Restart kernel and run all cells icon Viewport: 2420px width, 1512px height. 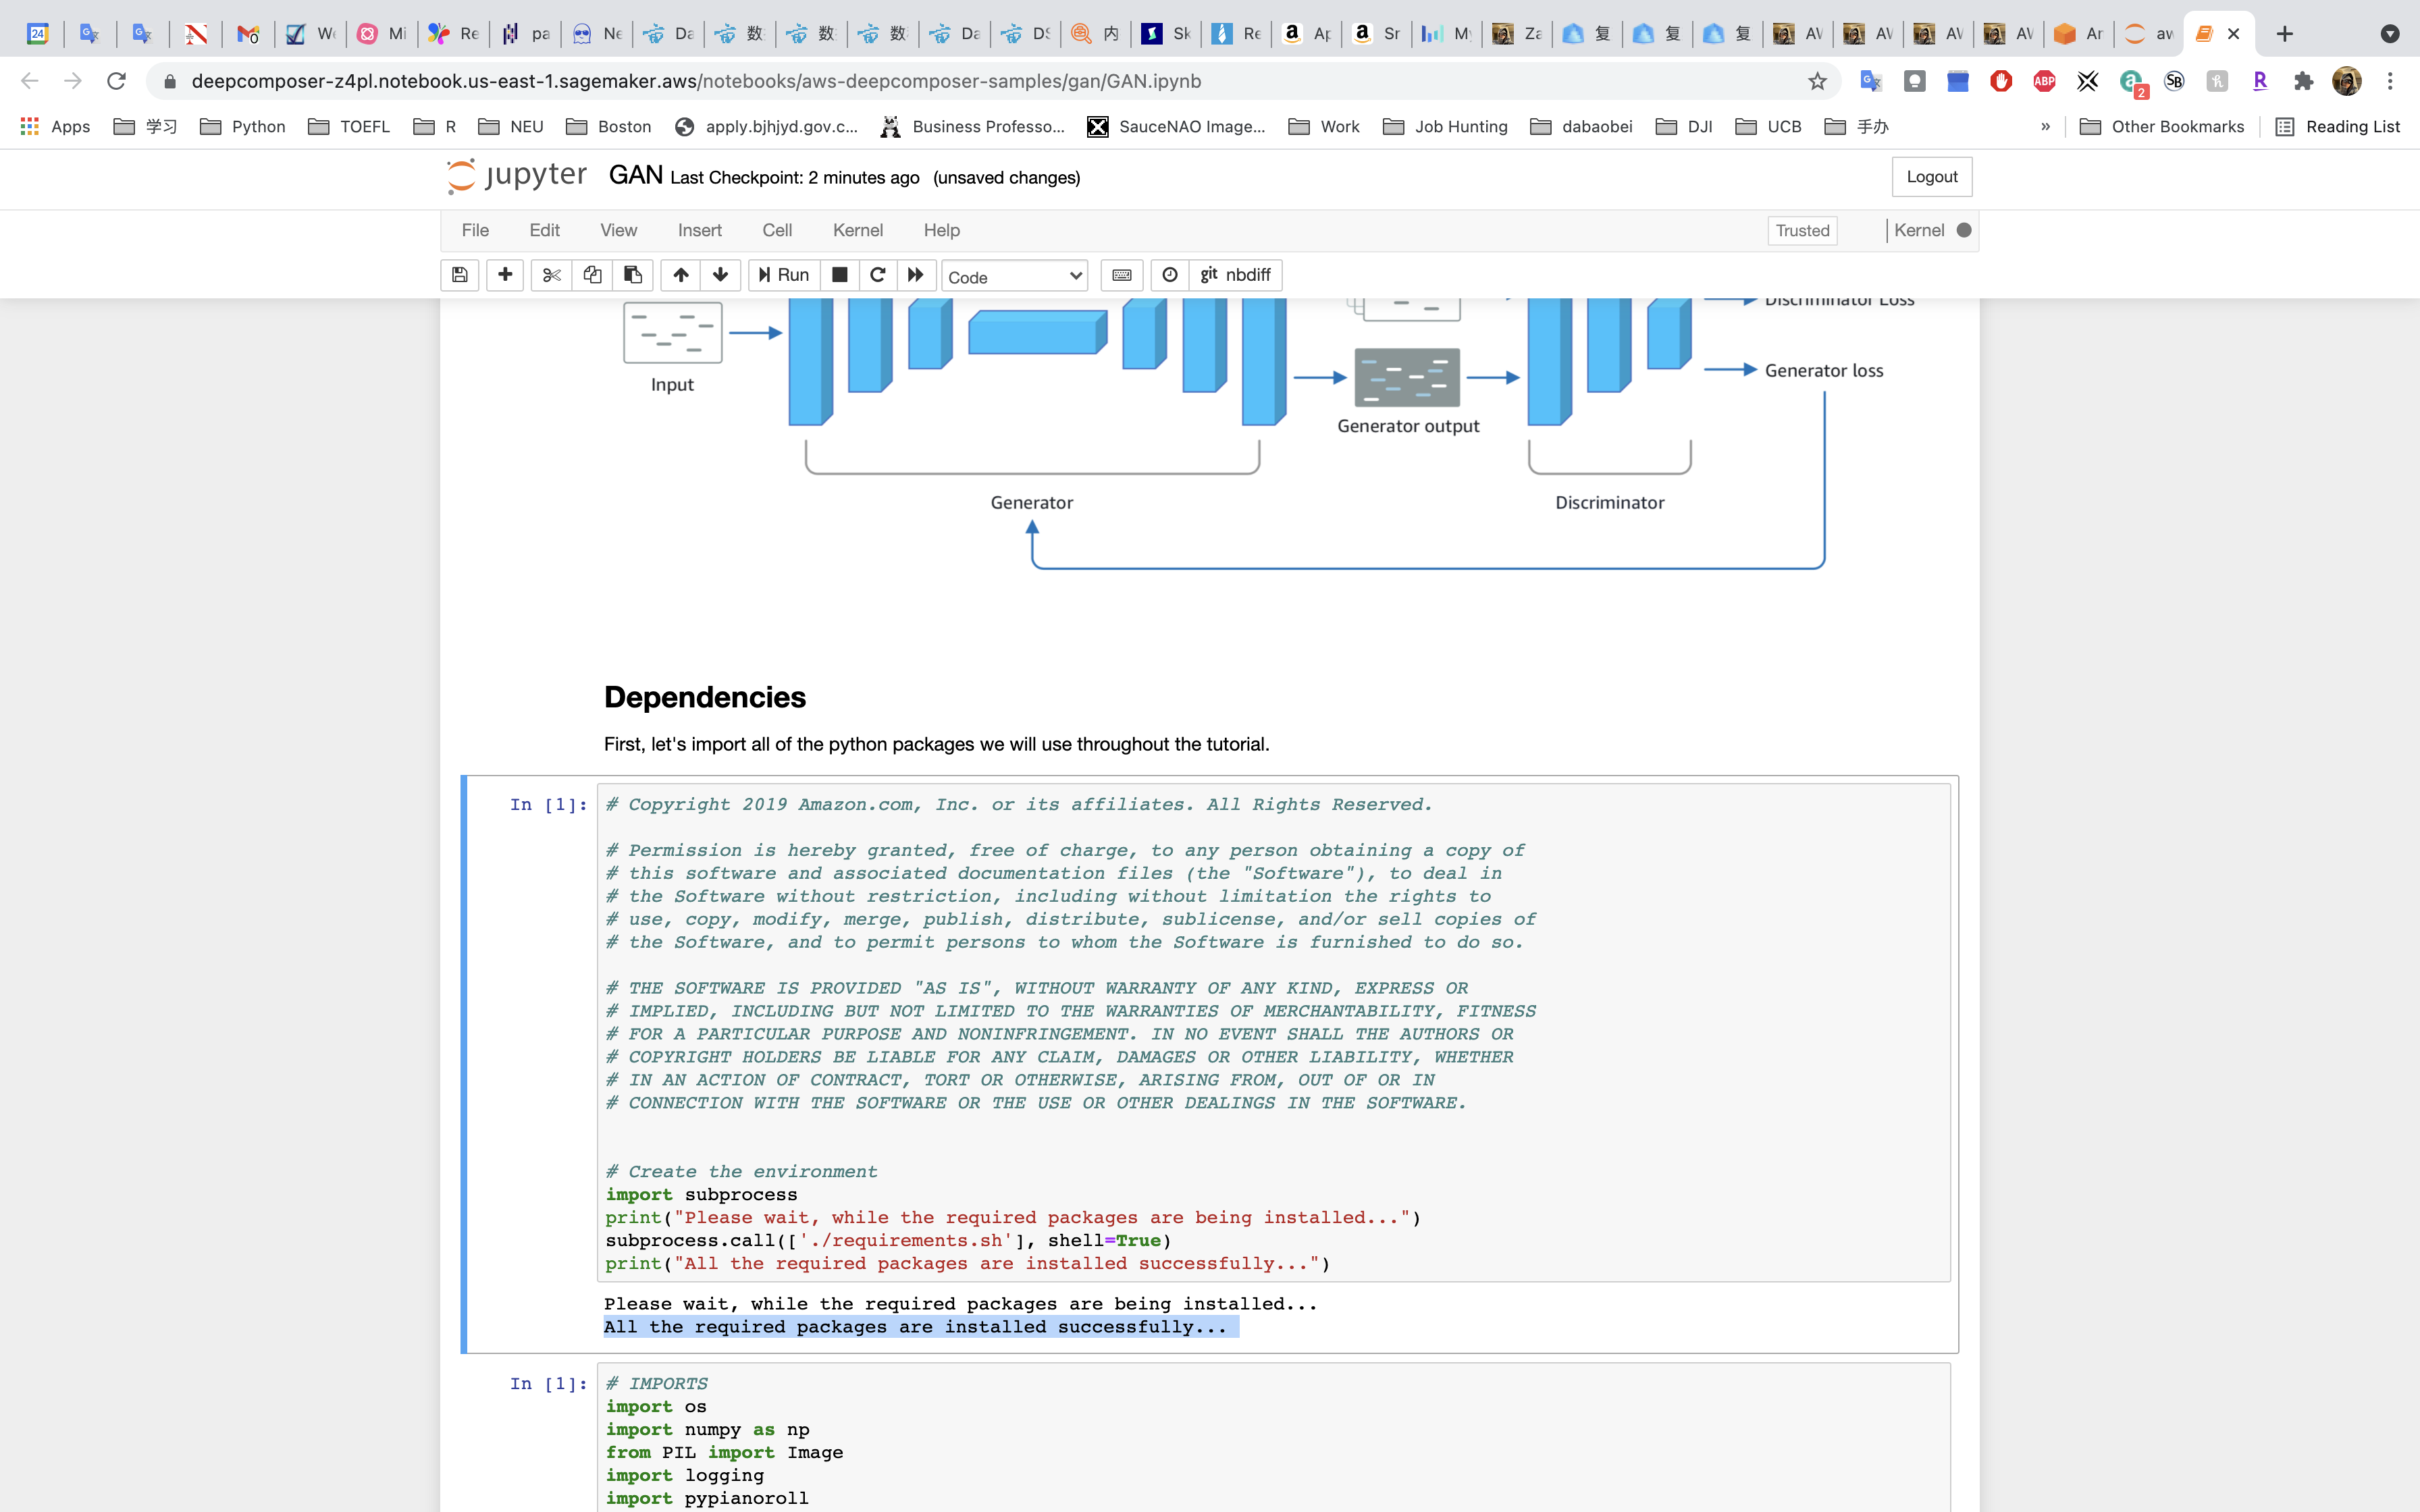(x=916, y=275)
